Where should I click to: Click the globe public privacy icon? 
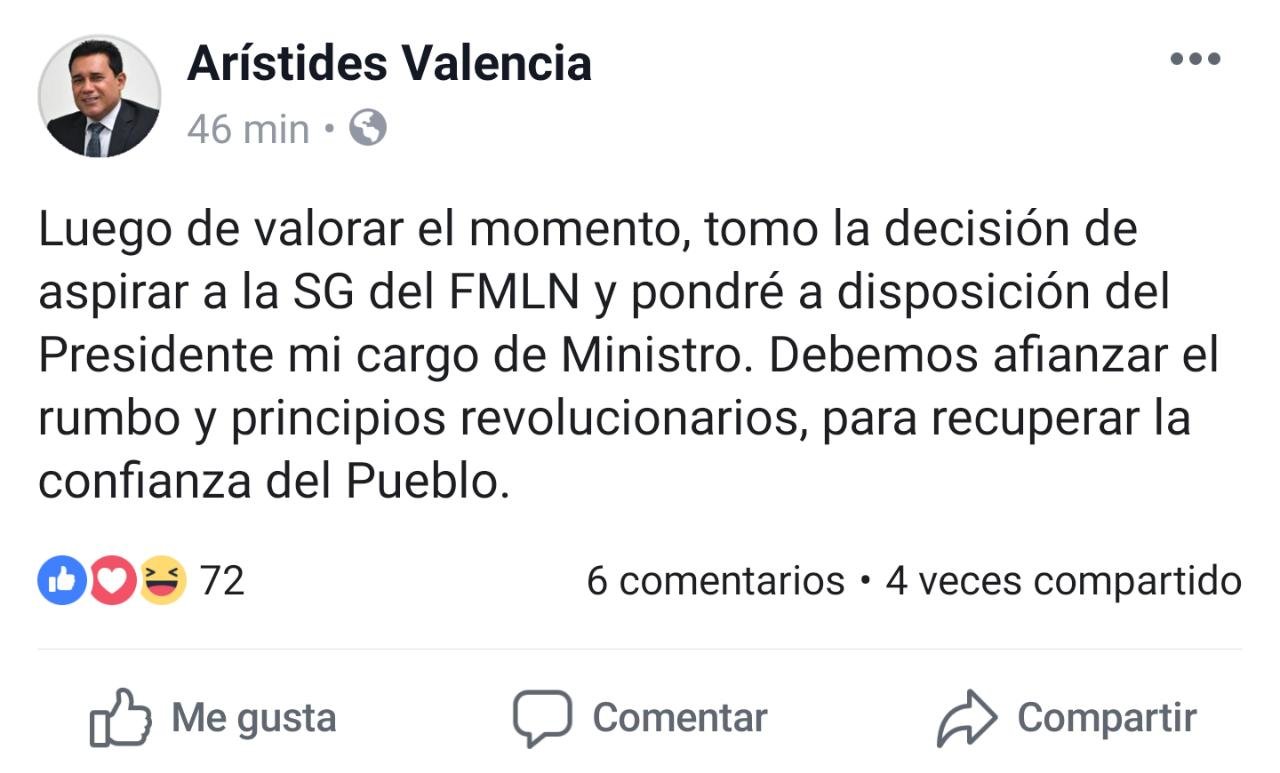click(366, 128)
